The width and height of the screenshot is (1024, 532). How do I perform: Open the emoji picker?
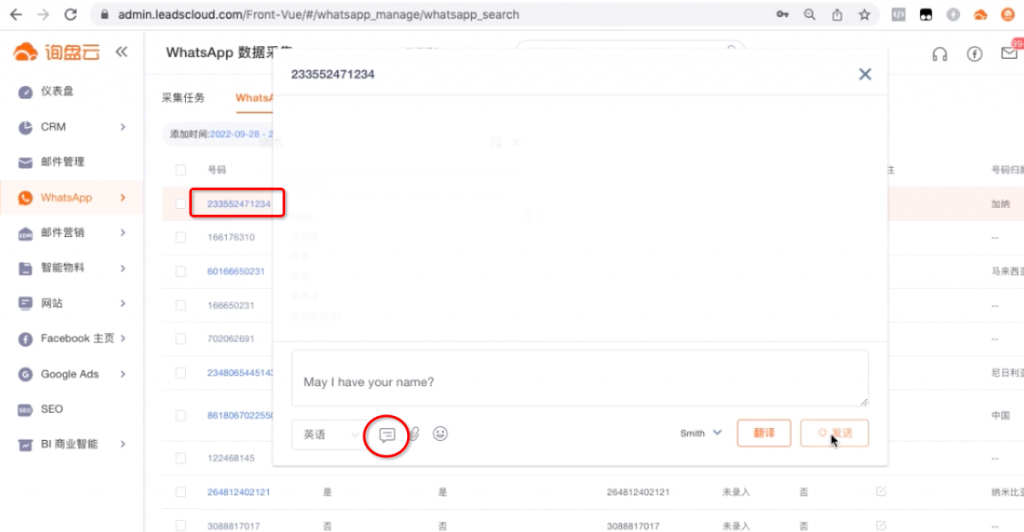coord(440,433)
